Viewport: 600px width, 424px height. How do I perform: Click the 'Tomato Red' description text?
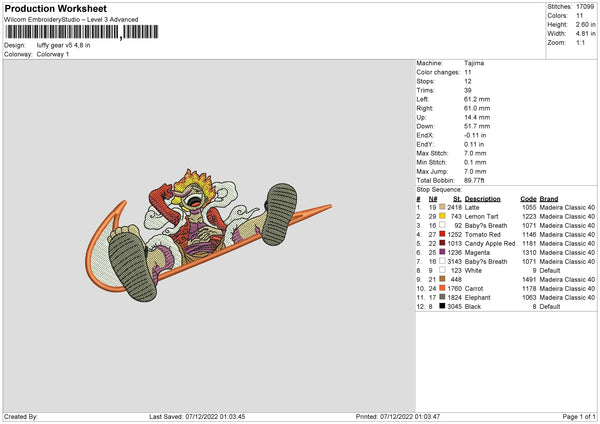tap(483, 235)
